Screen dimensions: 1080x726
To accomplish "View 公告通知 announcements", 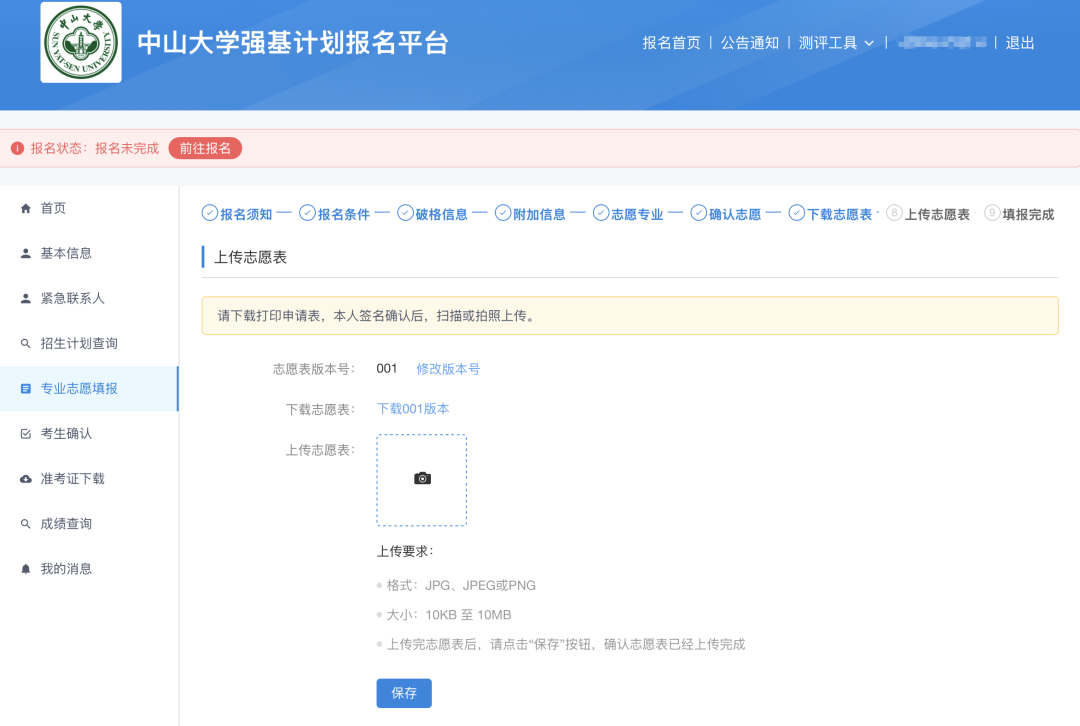I will tap(749, 42).
